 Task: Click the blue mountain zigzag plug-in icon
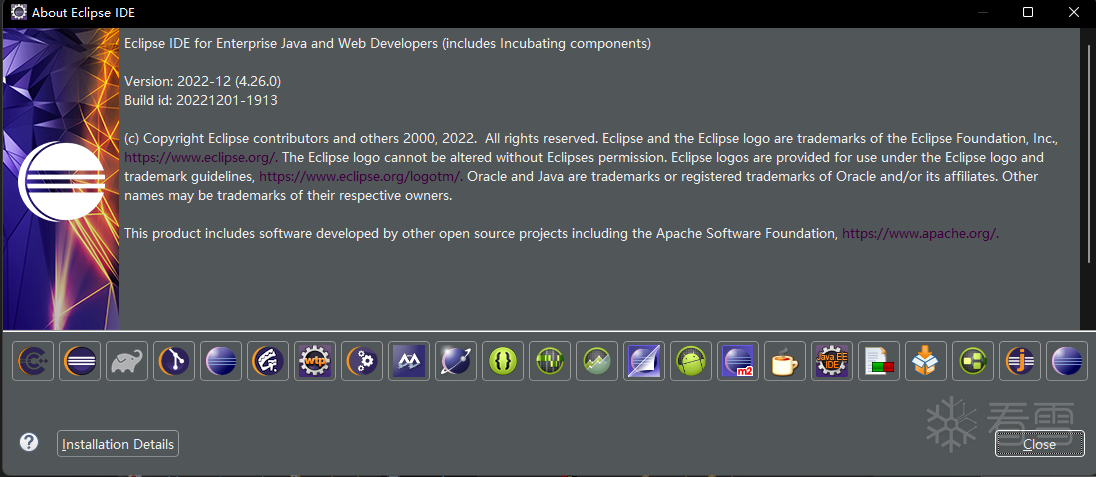coord(408,361)
